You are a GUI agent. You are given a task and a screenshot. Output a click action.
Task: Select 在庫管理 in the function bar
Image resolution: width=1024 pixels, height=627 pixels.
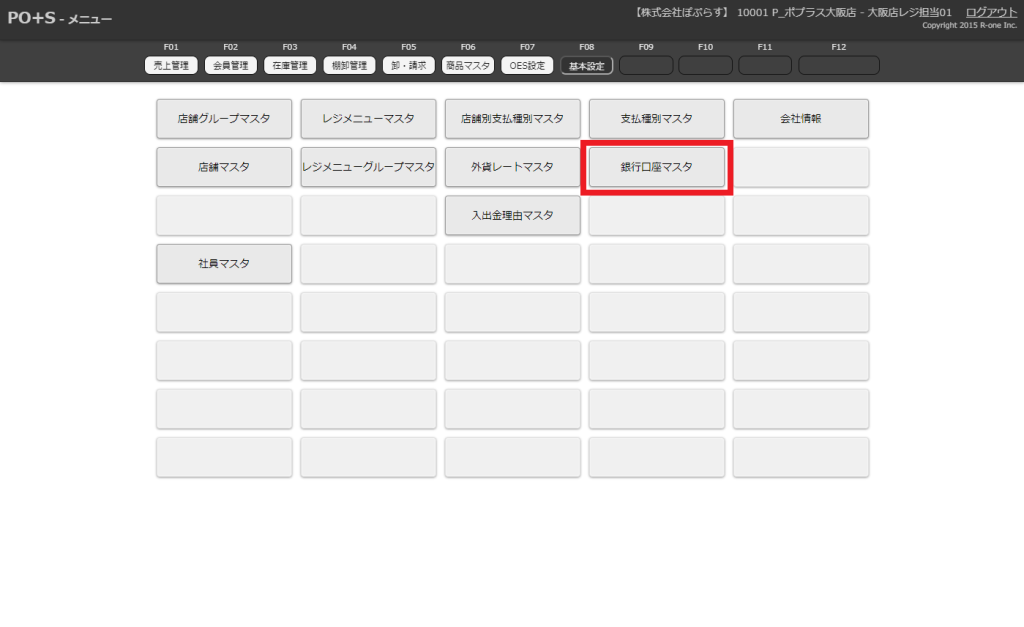[x=290, y=66]
